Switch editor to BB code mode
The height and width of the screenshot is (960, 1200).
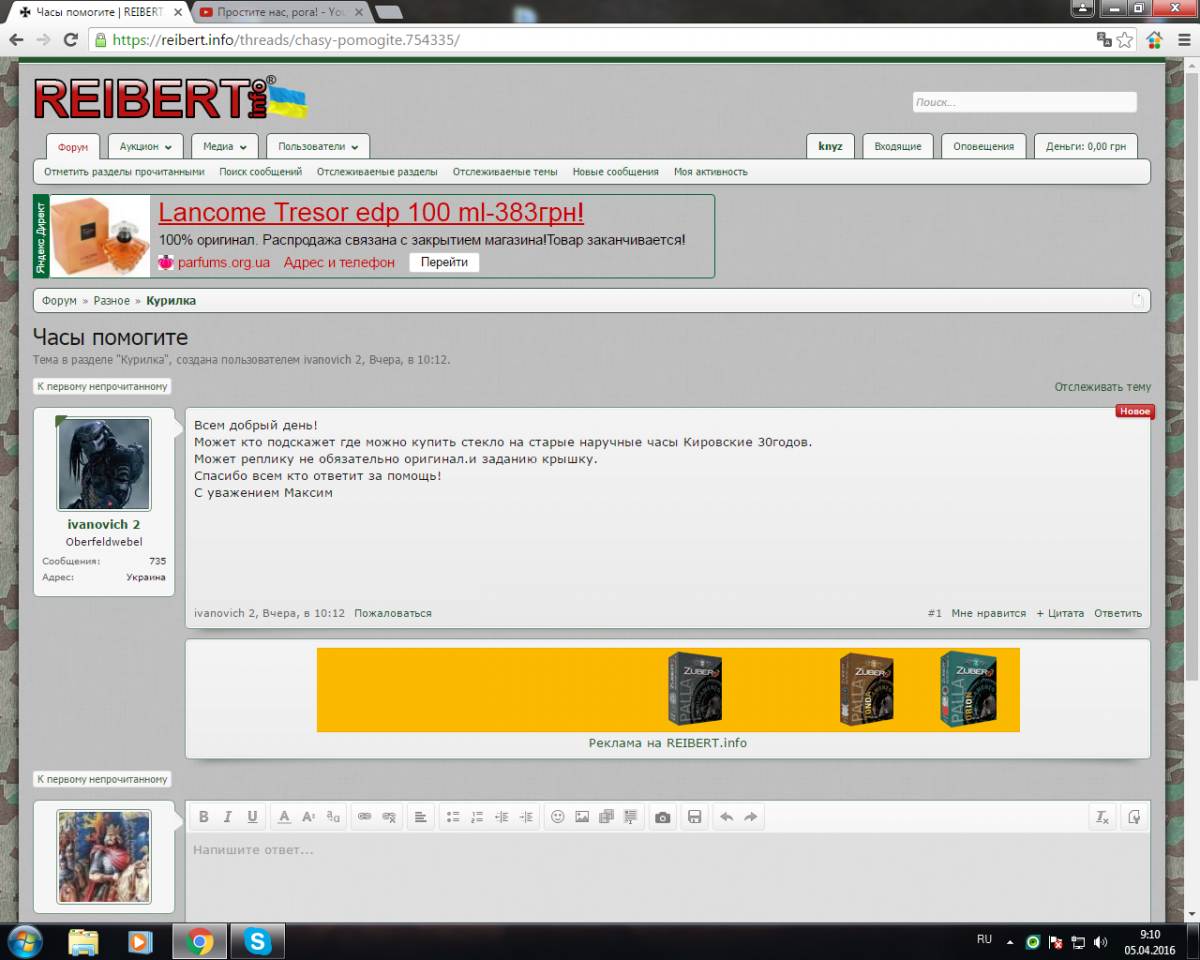1133,817
